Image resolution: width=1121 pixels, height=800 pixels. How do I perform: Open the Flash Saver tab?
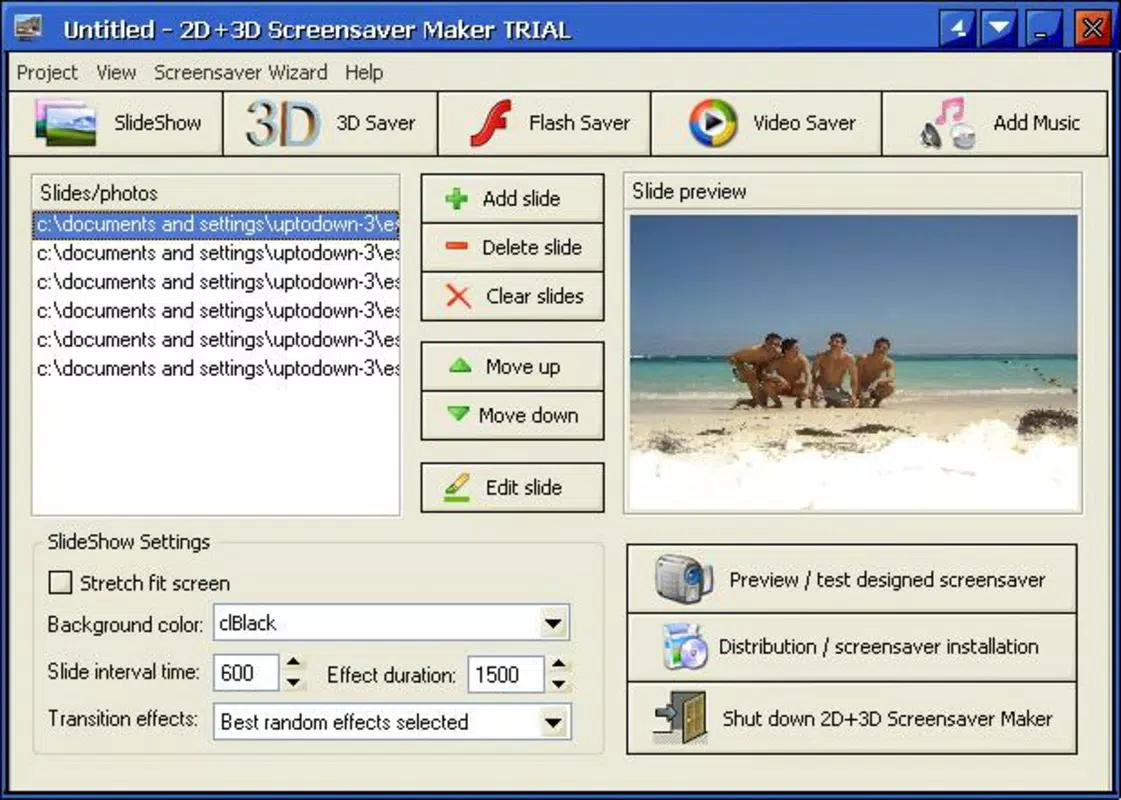tap(544, 123)
